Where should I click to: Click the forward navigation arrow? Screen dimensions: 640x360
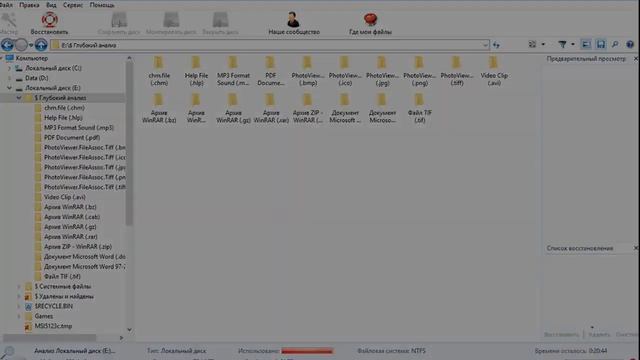(x=21, y=45)
